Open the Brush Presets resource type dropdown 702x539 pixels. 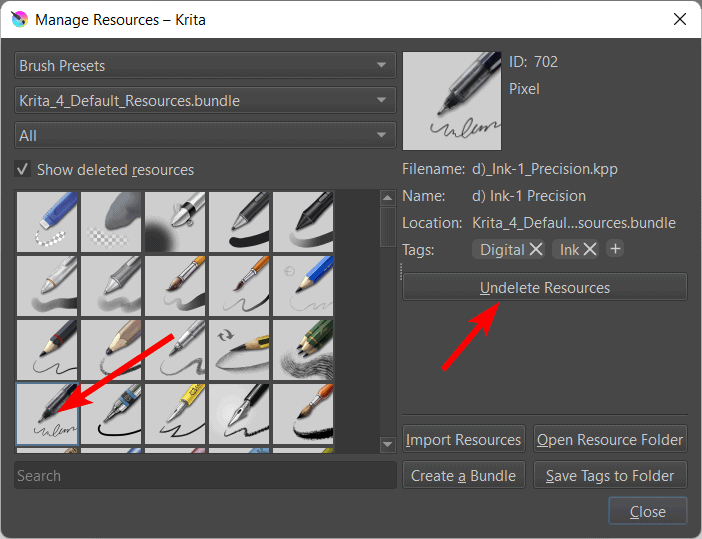pyautogui.click(x=205, y=66)
